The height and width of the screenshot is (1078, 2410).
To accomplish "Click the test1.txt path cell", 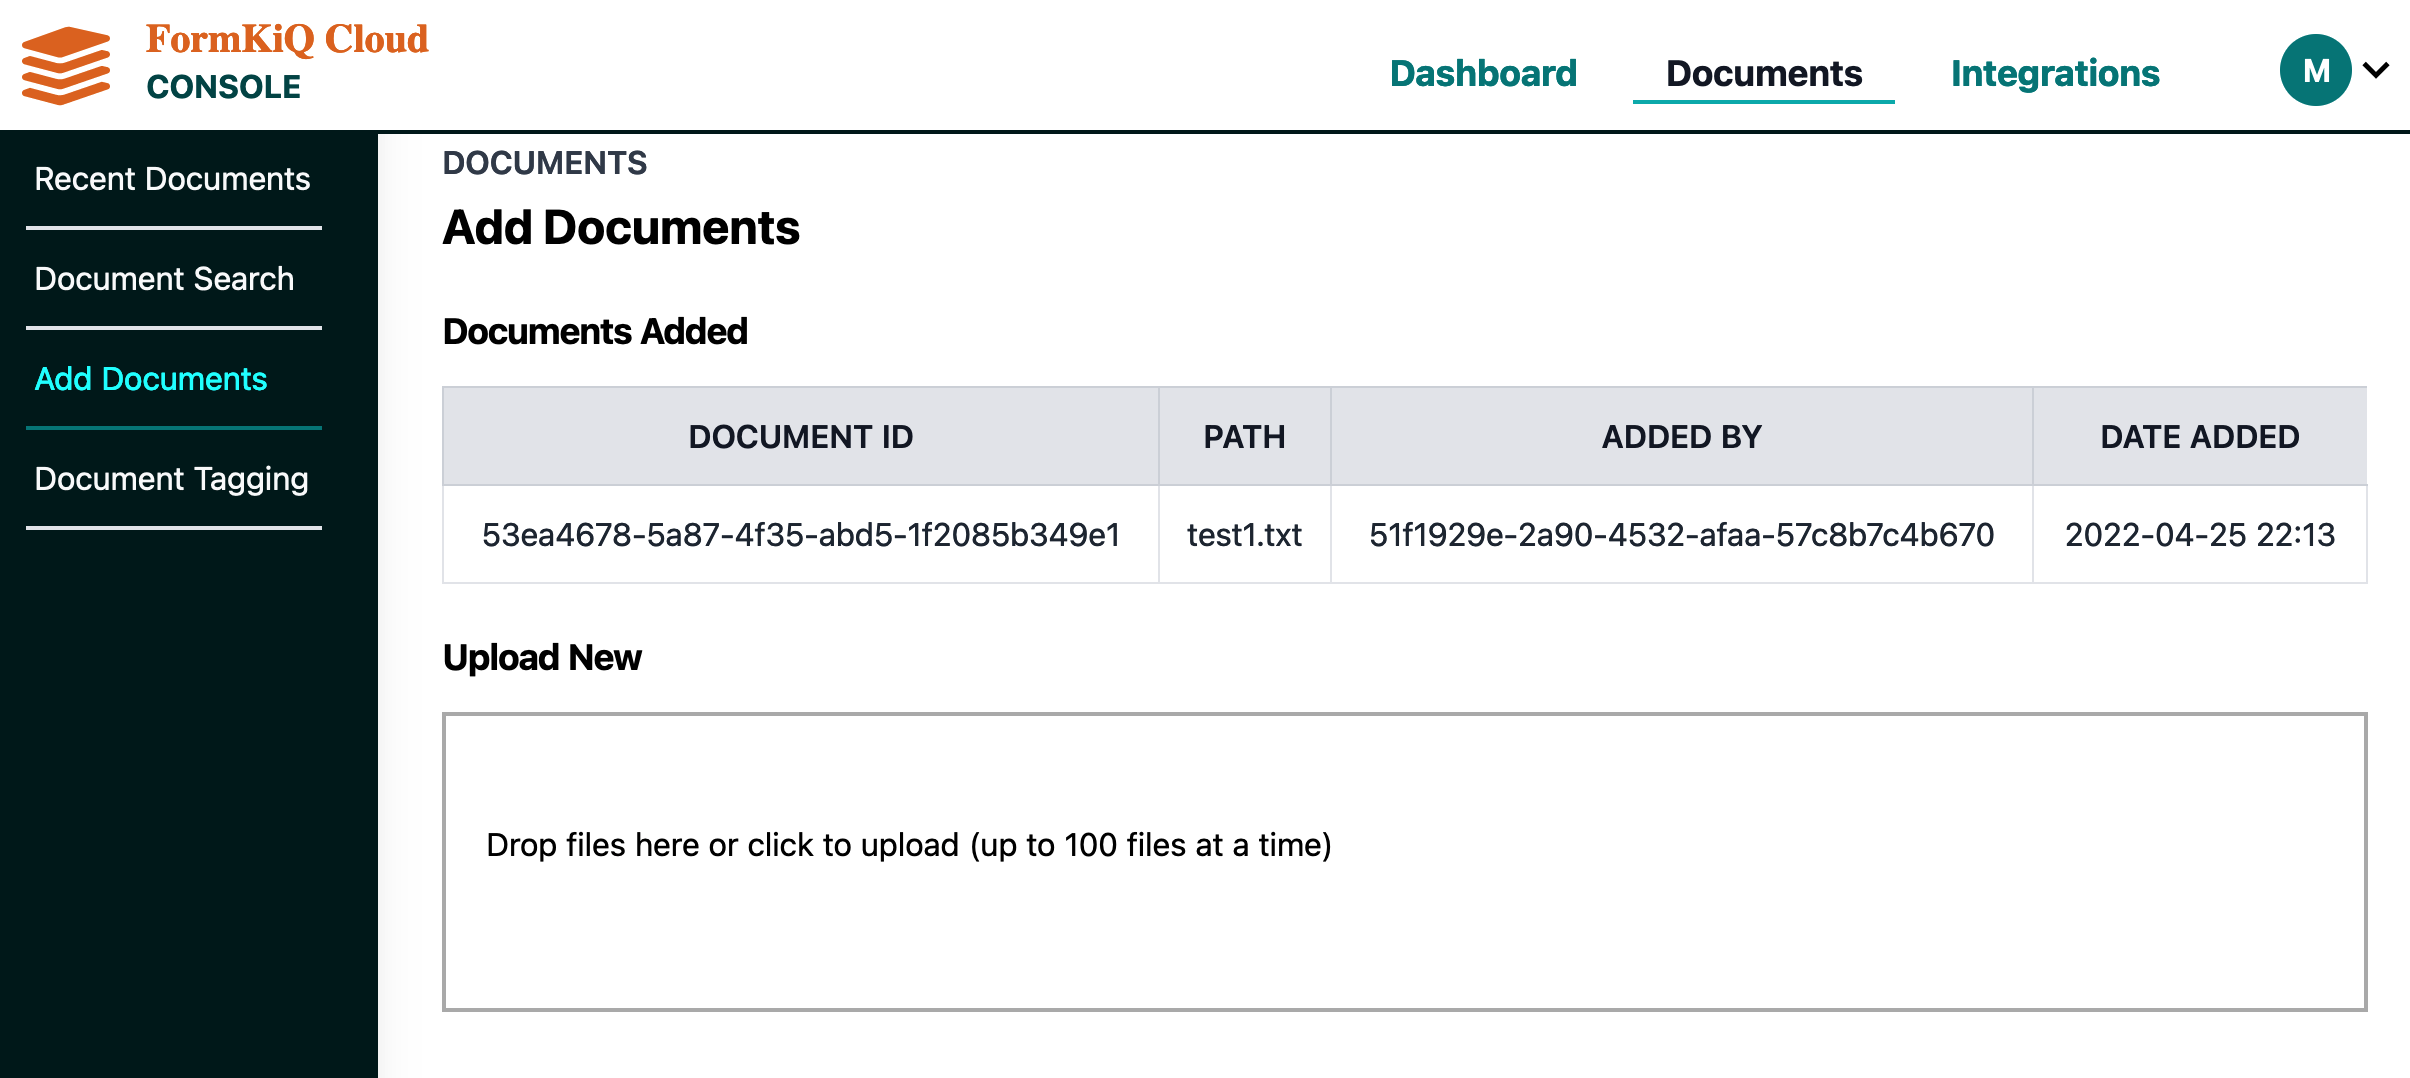I will (1244, 535).
